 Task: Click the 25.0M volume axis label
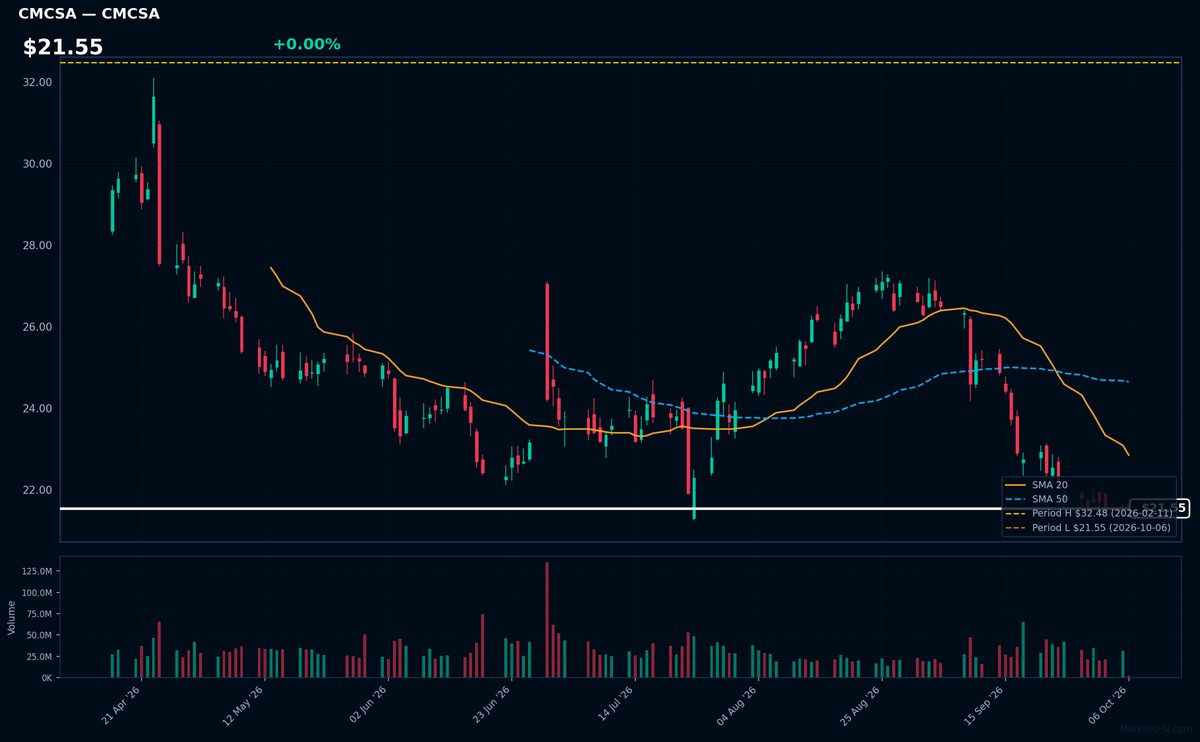(x=38, y=657)
